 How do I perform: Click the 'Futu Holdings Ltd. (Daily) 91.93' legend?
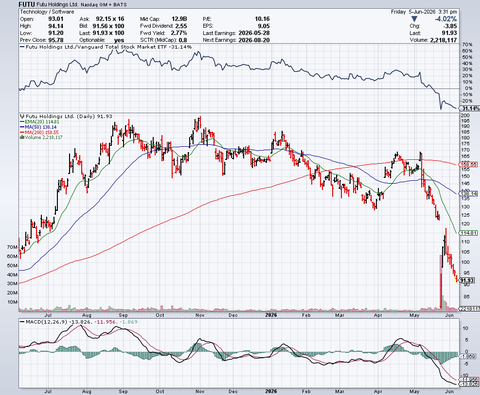[x=69, y=116]
